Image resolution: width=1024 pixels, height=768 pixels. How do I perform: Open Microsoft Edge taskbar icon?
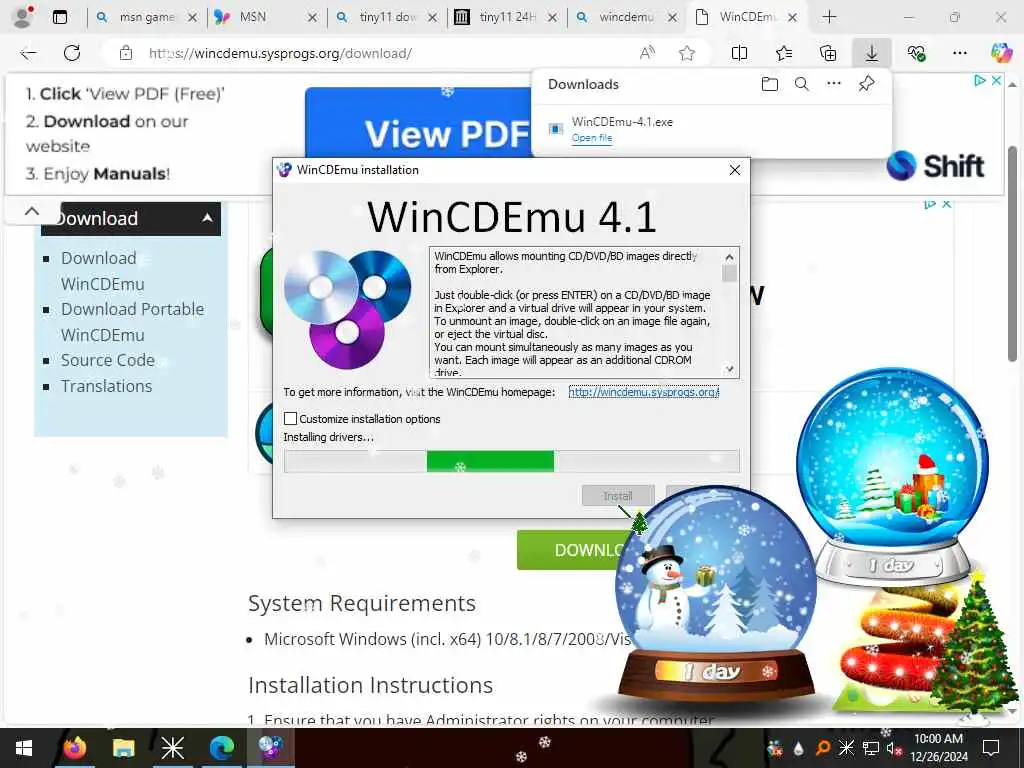click(x=222, y=748)
